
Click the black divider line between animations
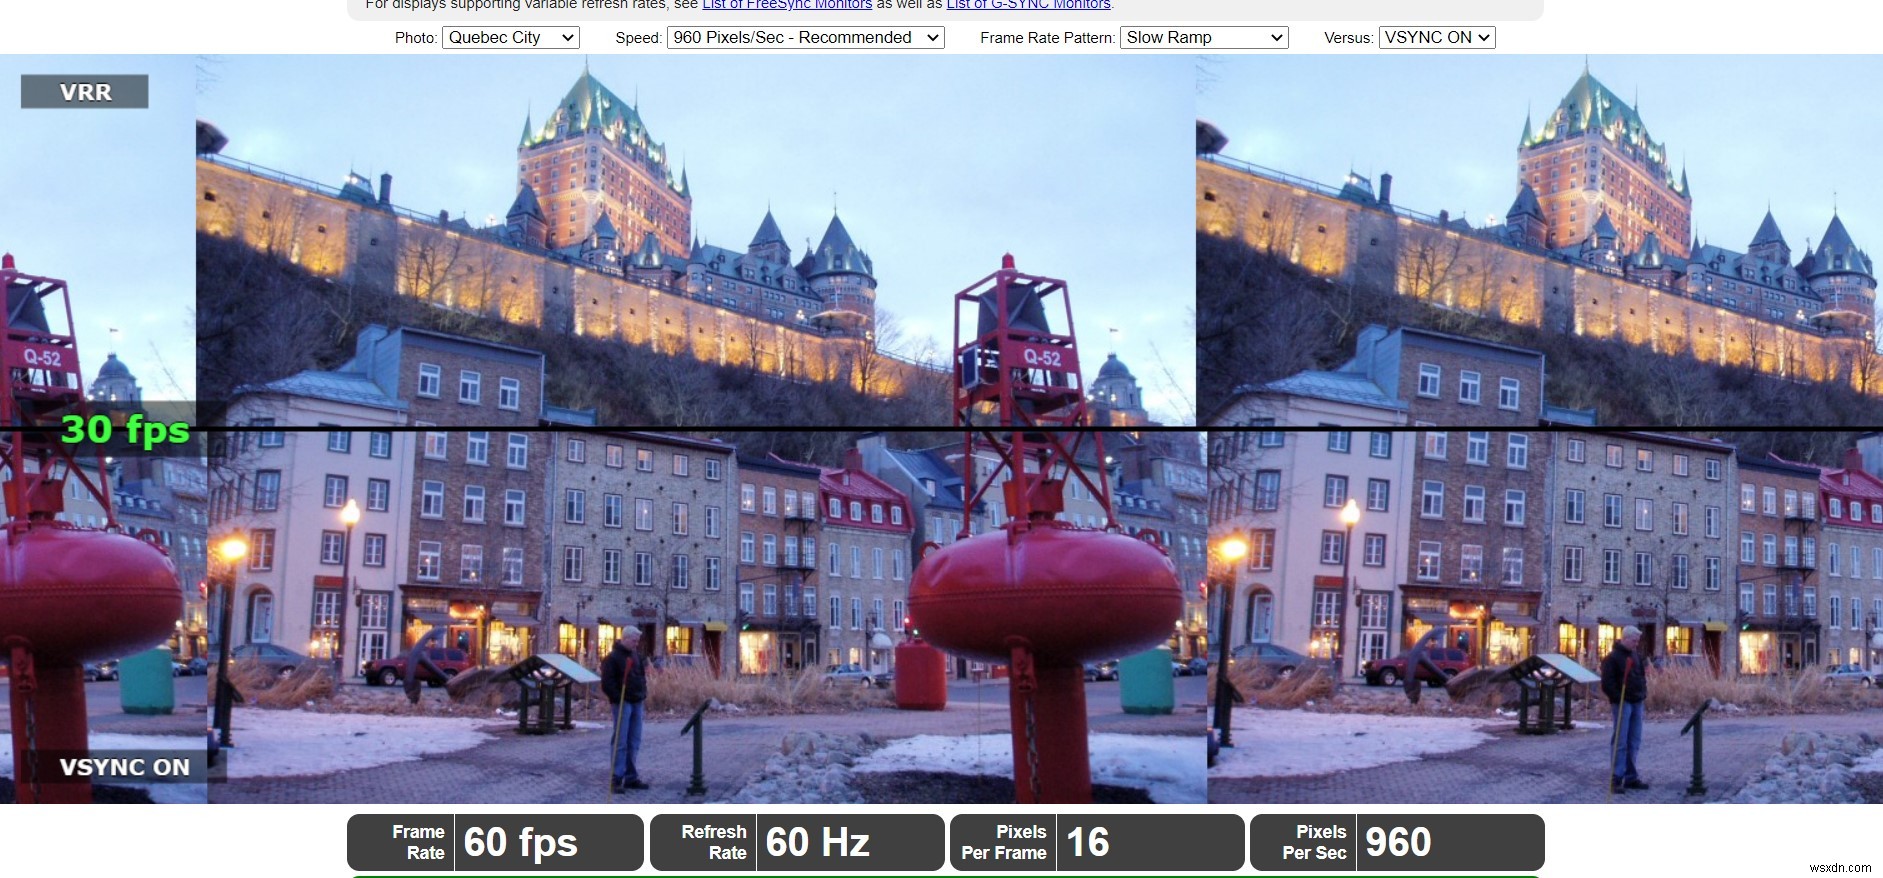(x=700, y=430)
